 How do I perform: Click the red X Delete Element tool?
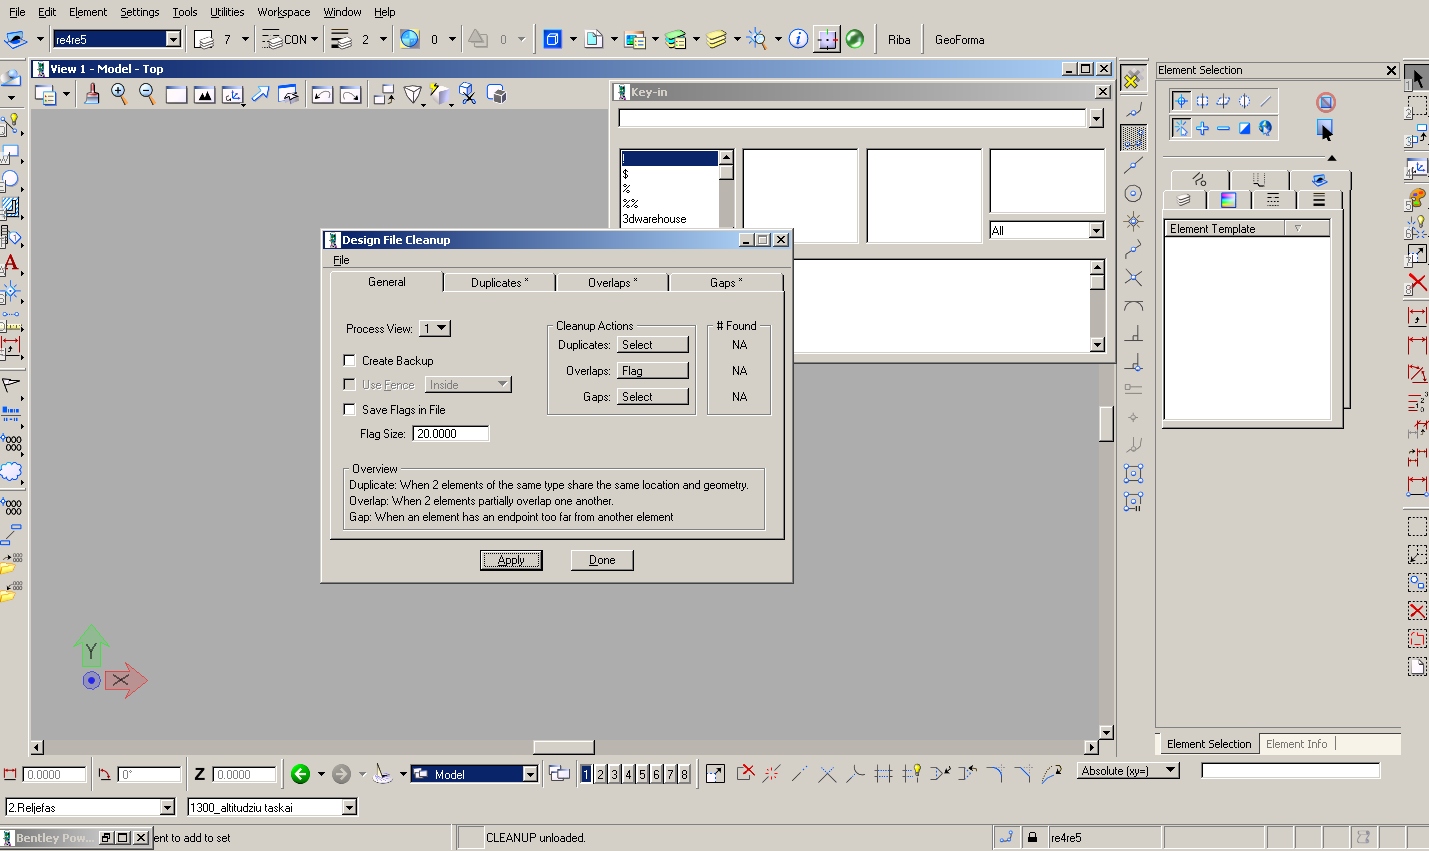(x=1417, y=283)
